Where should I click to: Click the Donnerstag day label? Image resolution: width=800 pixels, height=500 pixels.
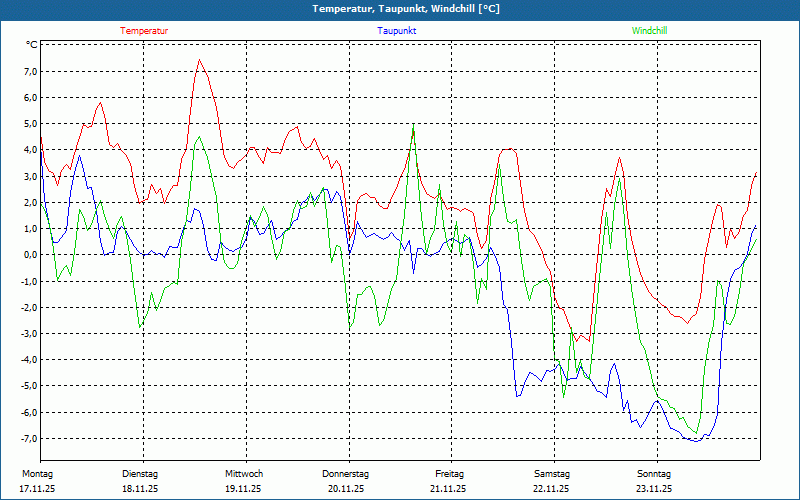346,473
